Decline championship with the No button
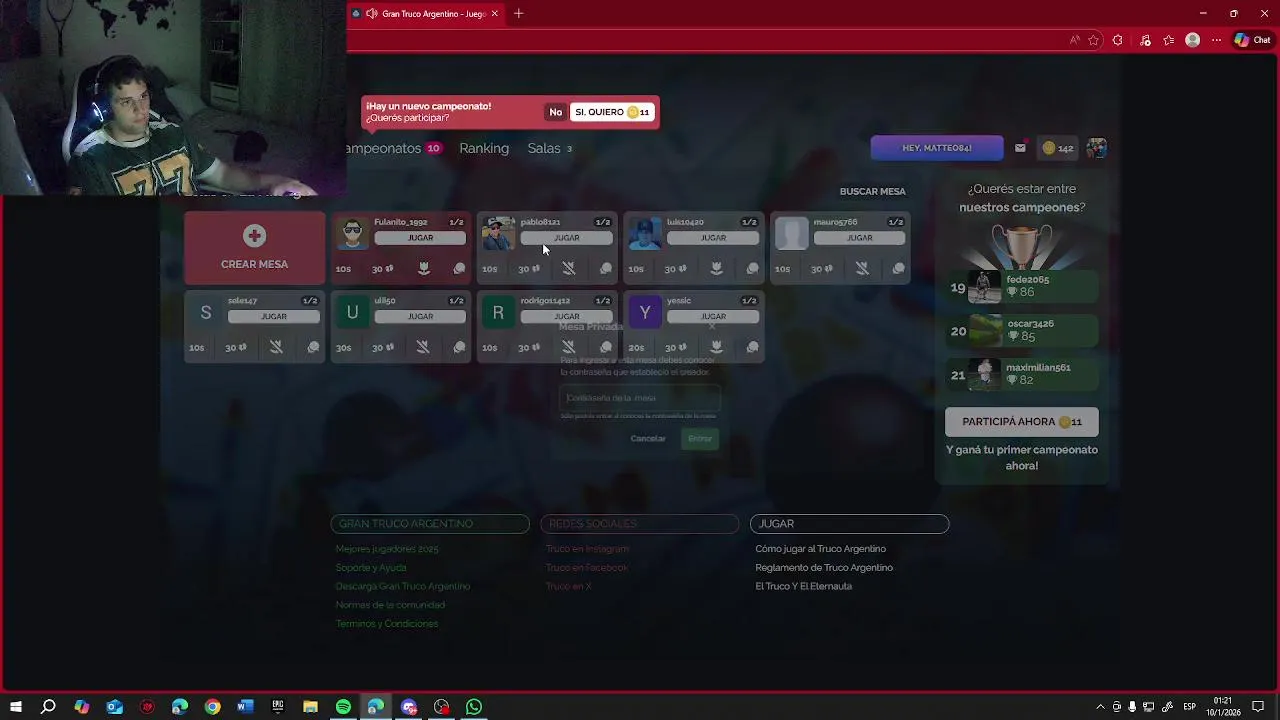 coord(556,112)
